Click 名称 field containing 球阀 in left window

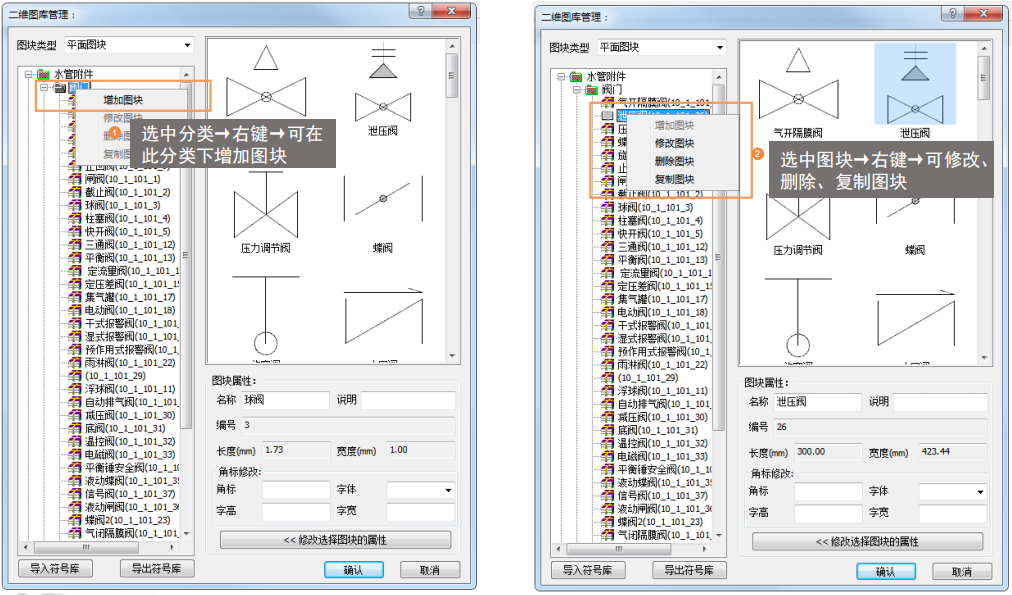tap(285, 400)
